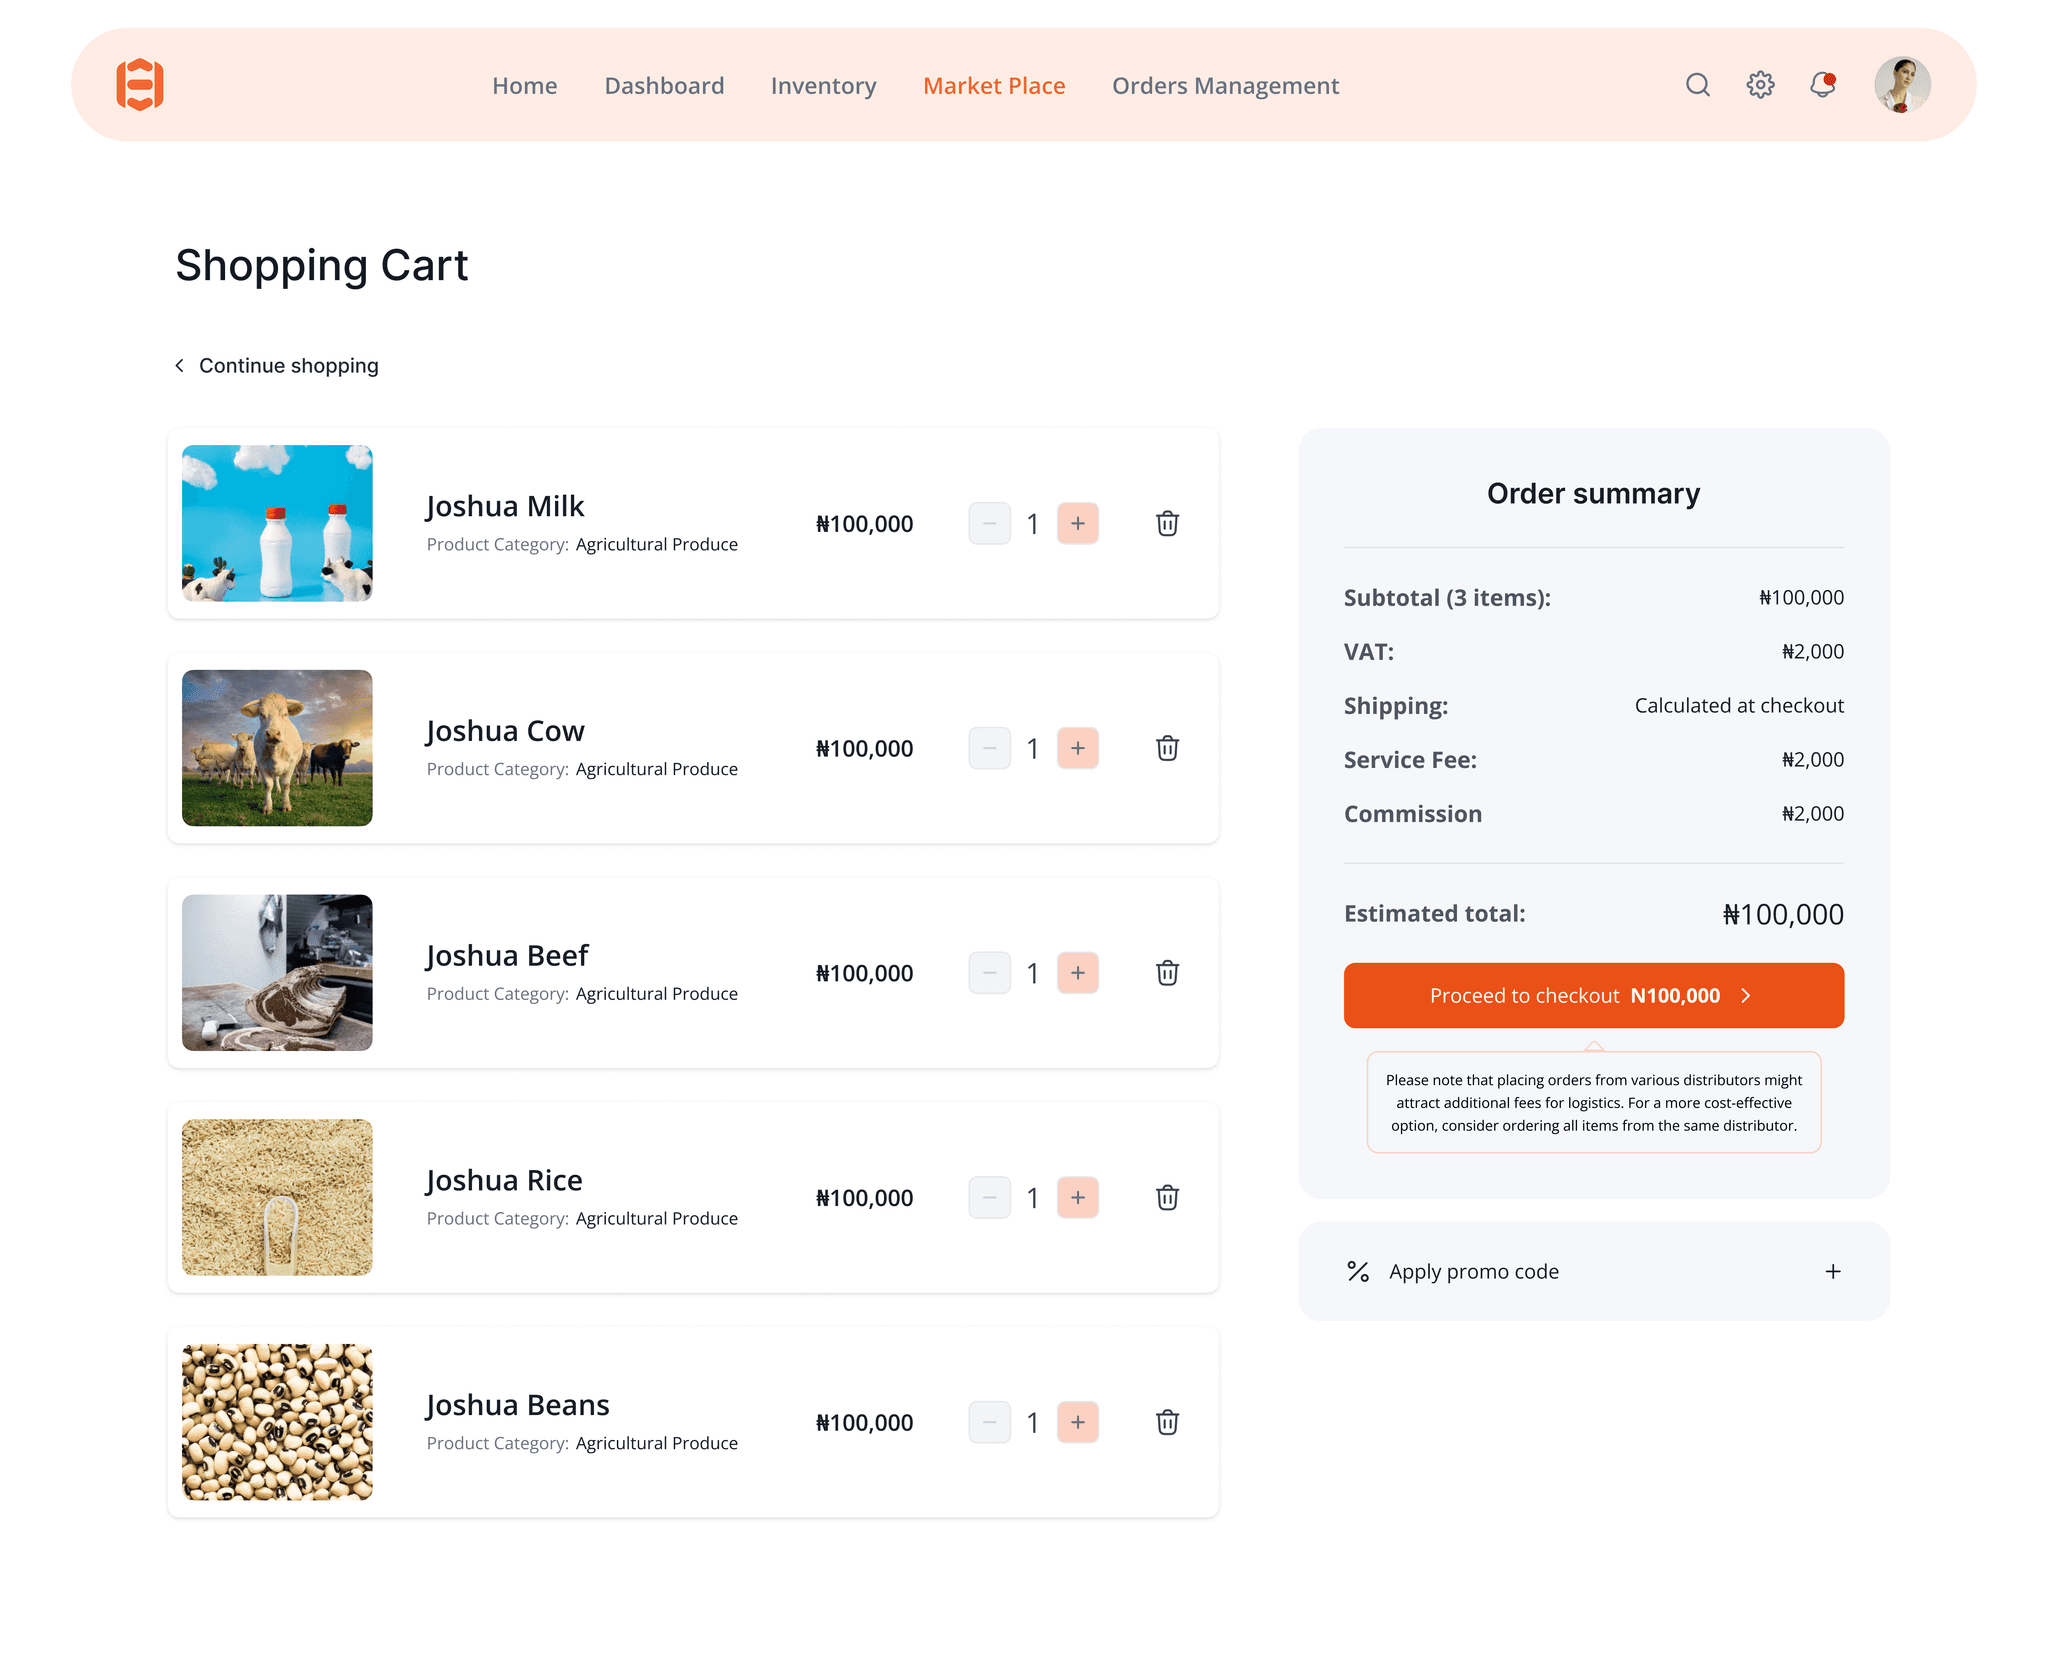The image size is (2048, 1654).
Task: Remove Joshua Cow using trash icon
Action: 1167,749
